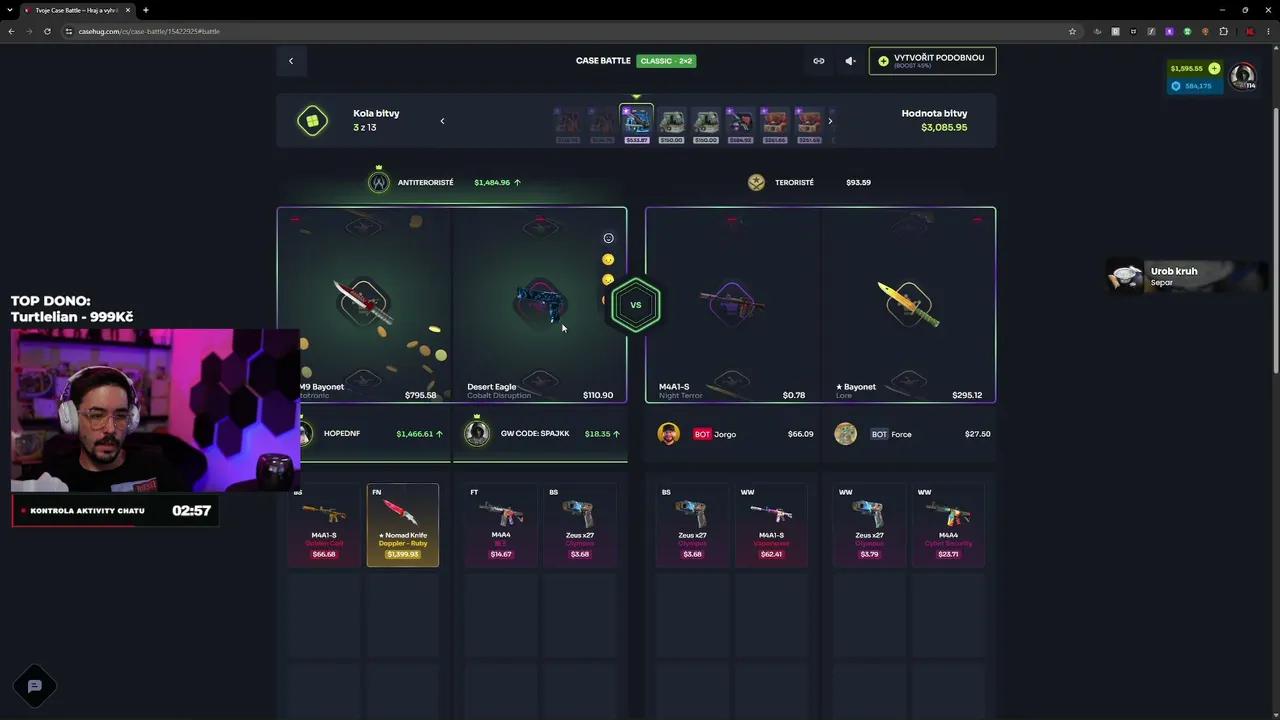
Task: Open the browser Extensions puzzle icon
Action: (1223, 31)
